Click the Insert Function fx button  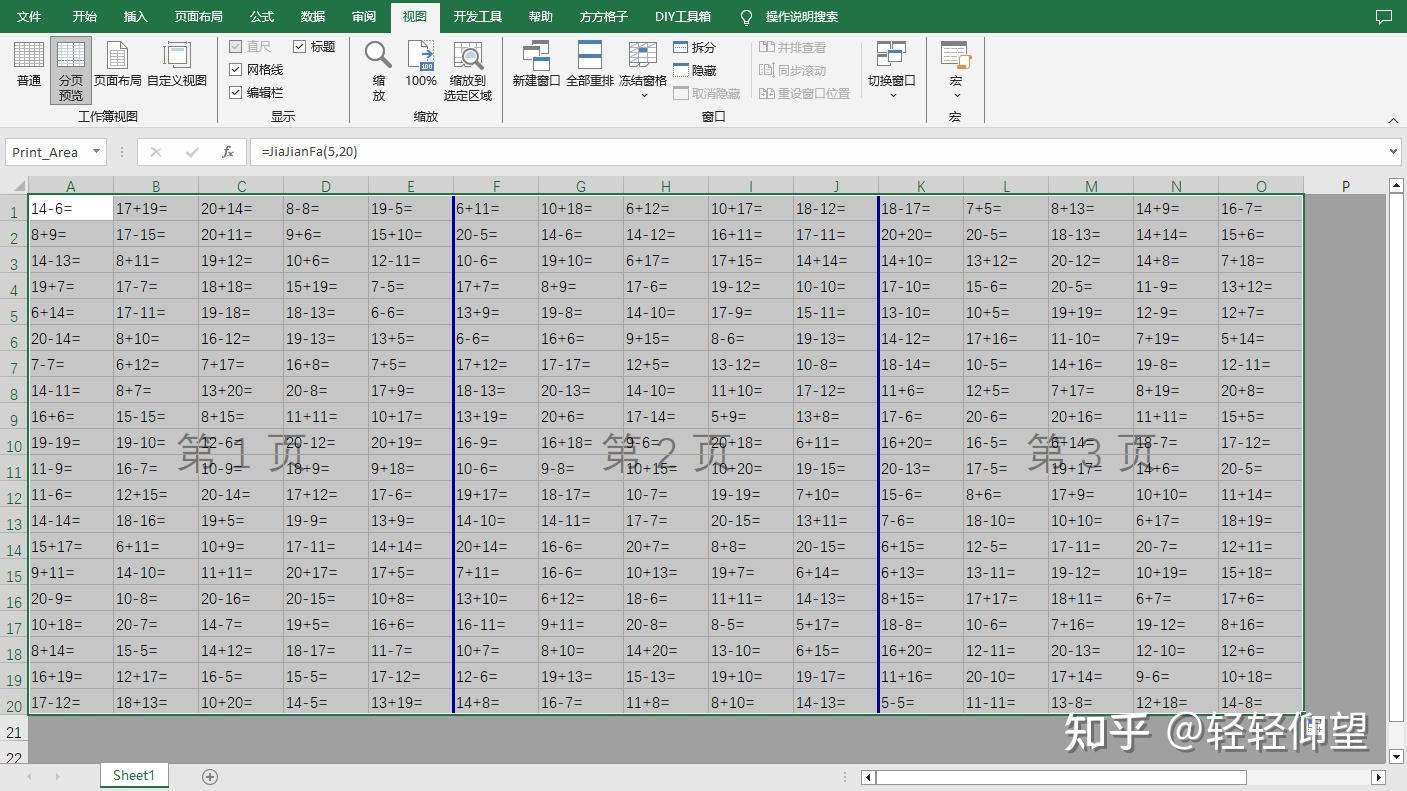click(228, 152)
